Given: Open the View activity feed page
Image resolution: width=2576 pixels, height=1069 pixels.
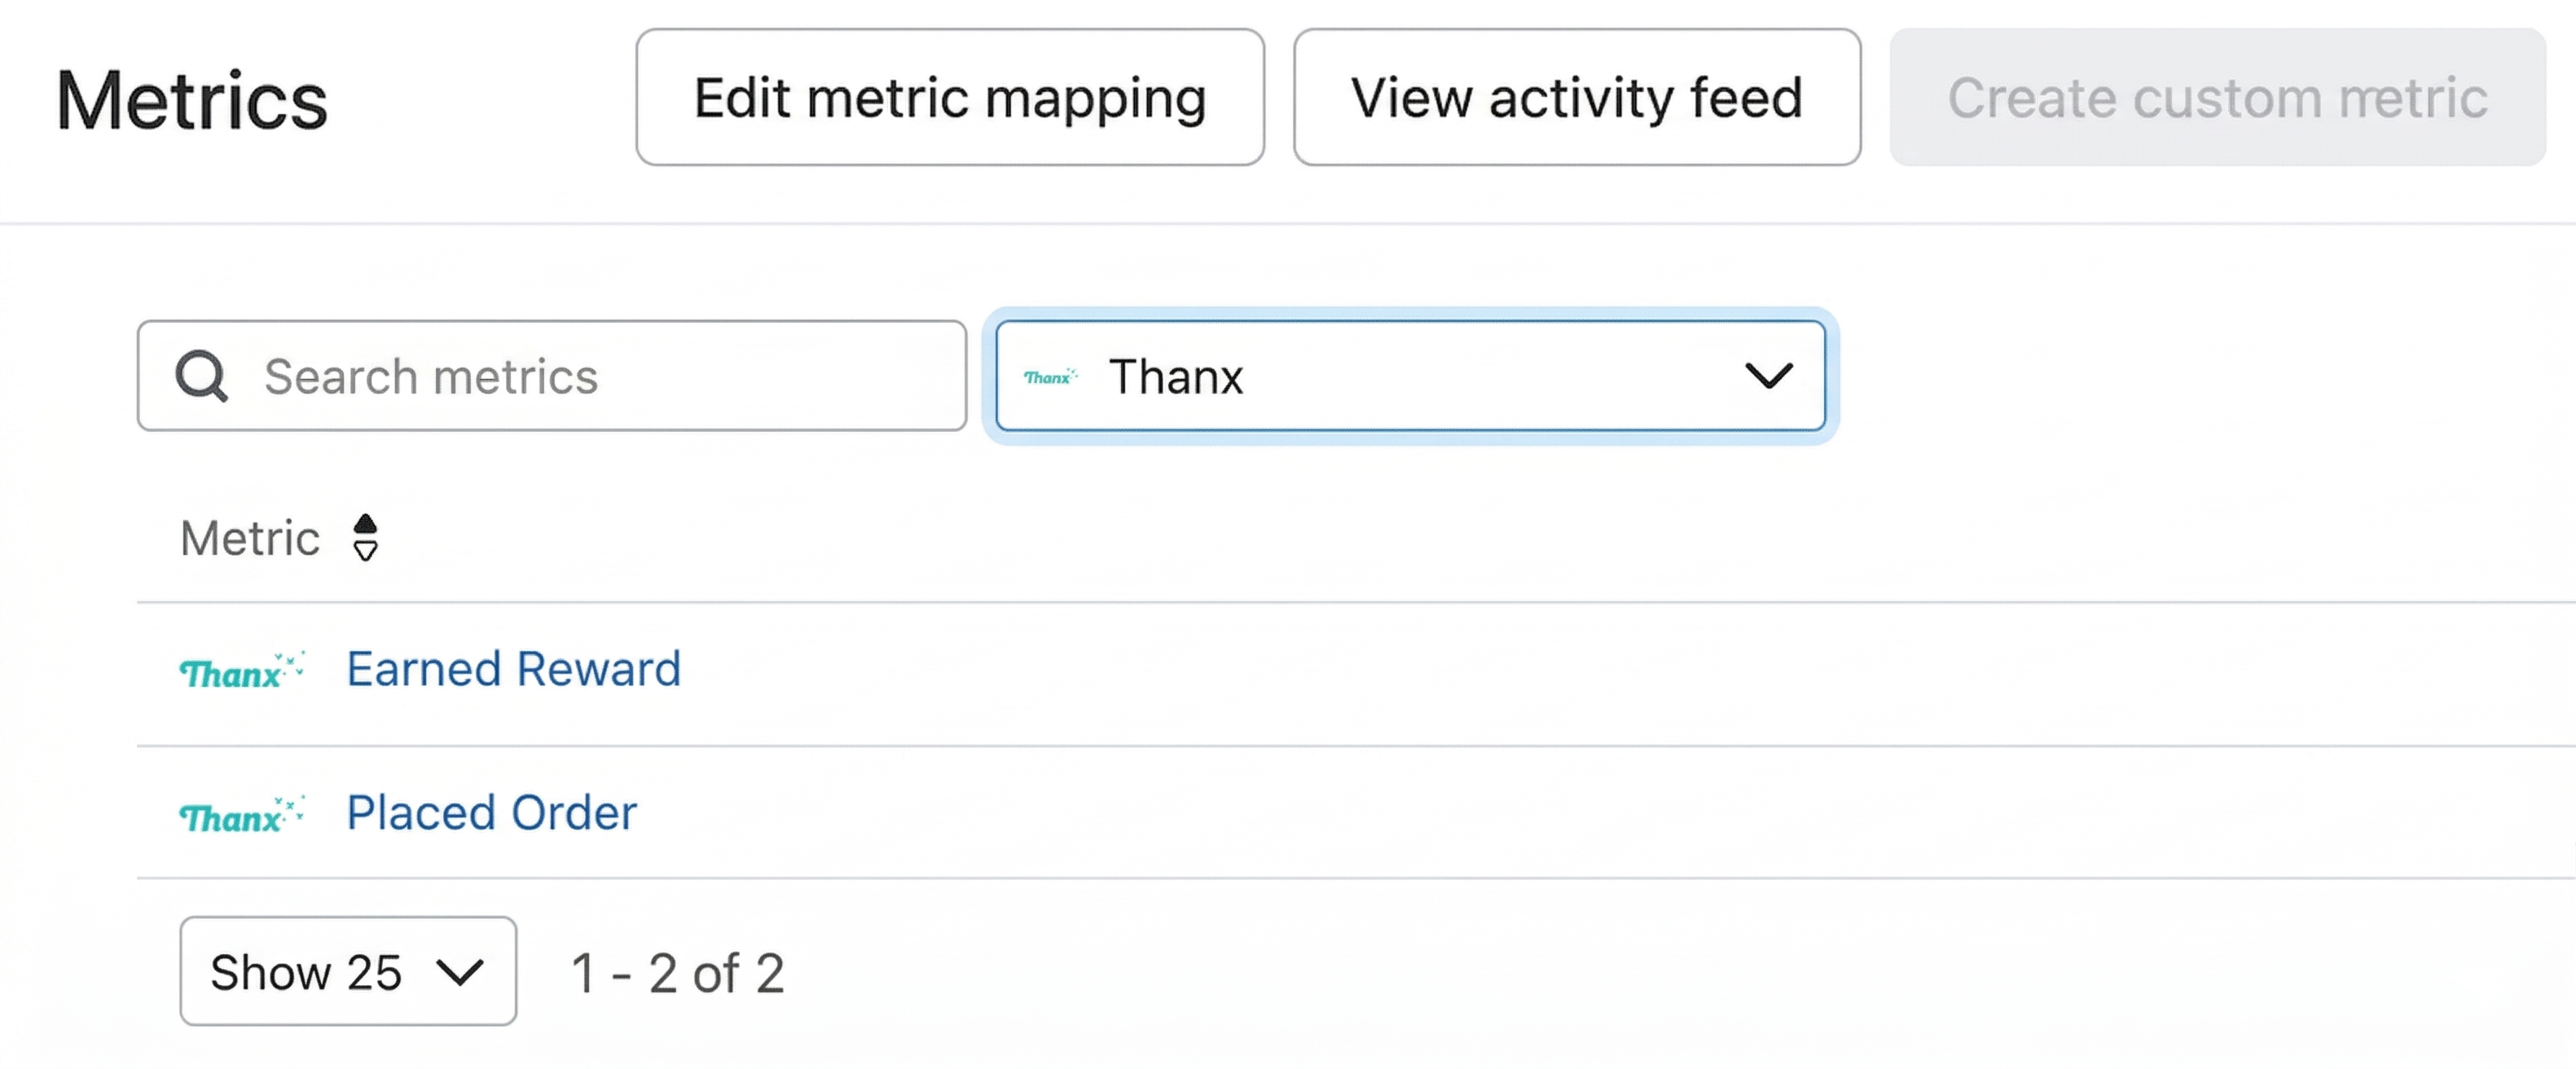Looking at the screenshot, I should (1576, 97).
